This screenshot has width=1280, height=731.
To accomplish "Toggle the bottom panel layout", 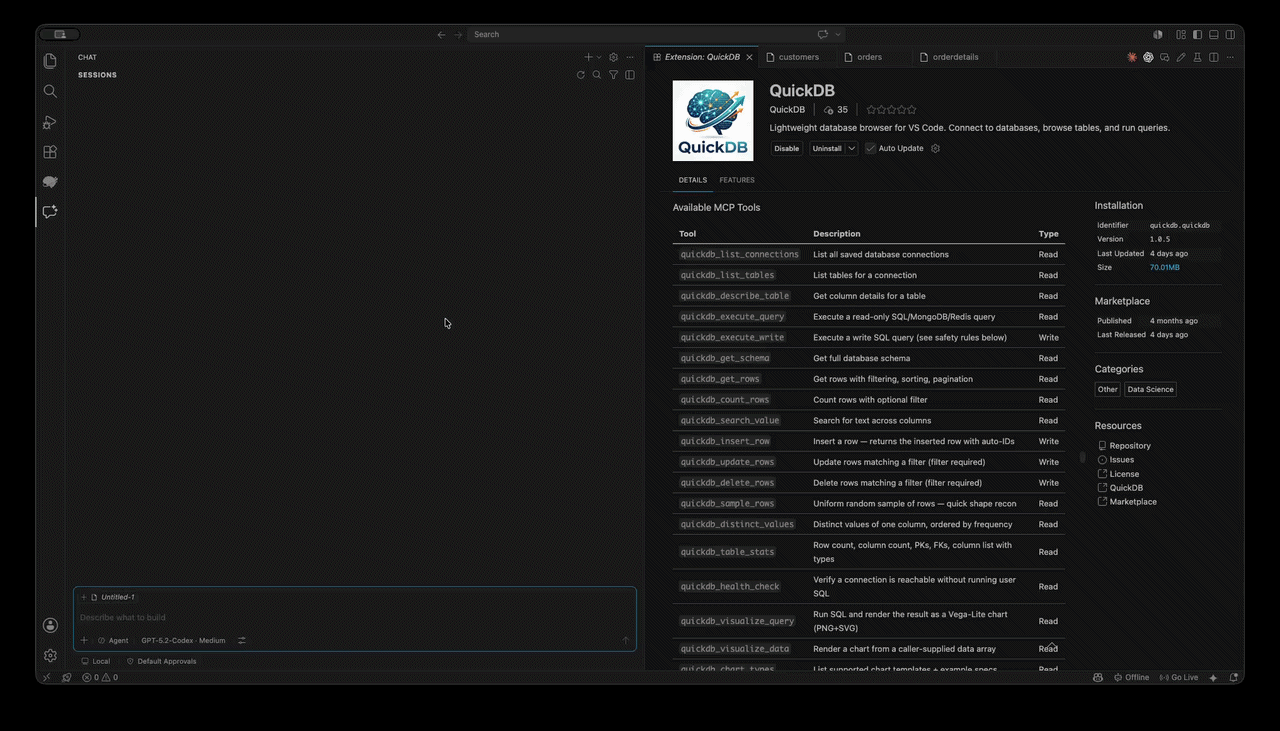I will 1213,34.
